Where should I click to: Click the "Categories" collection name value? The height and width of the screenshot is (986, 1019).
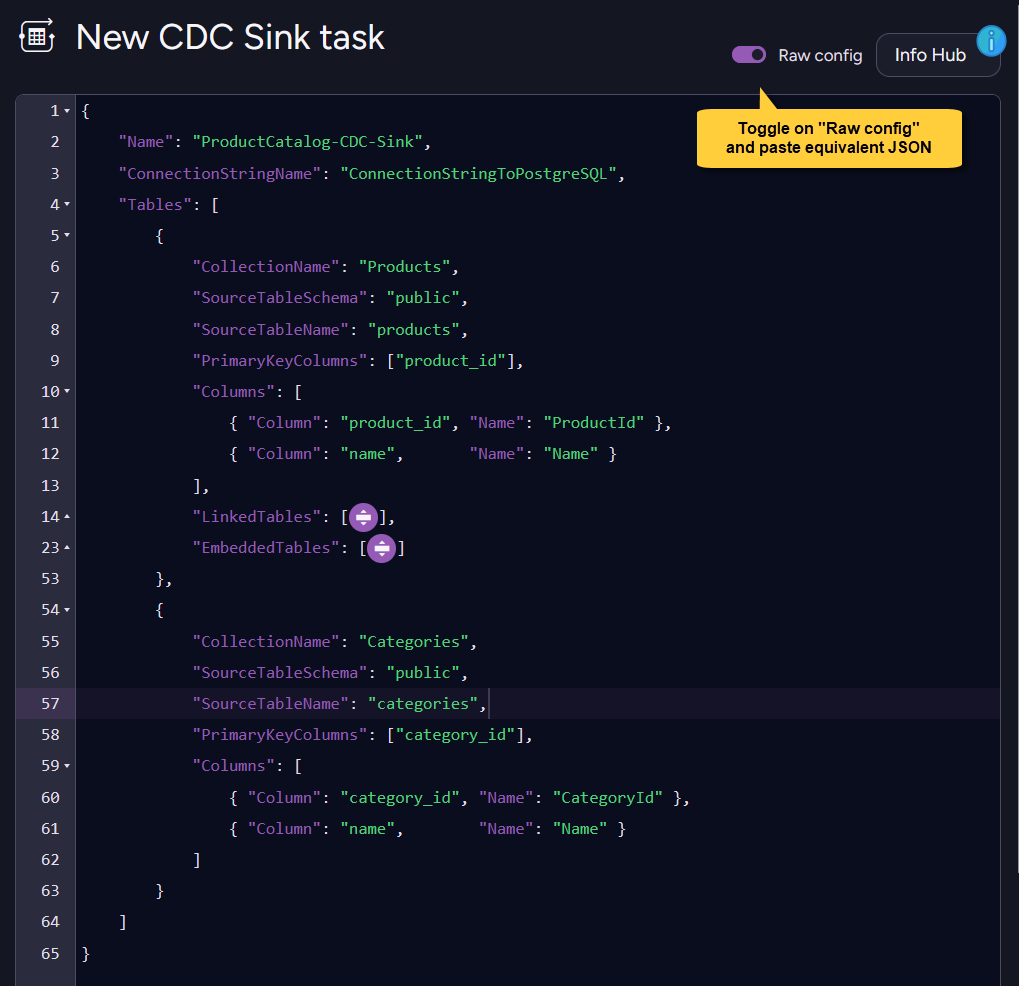(413, 642)
